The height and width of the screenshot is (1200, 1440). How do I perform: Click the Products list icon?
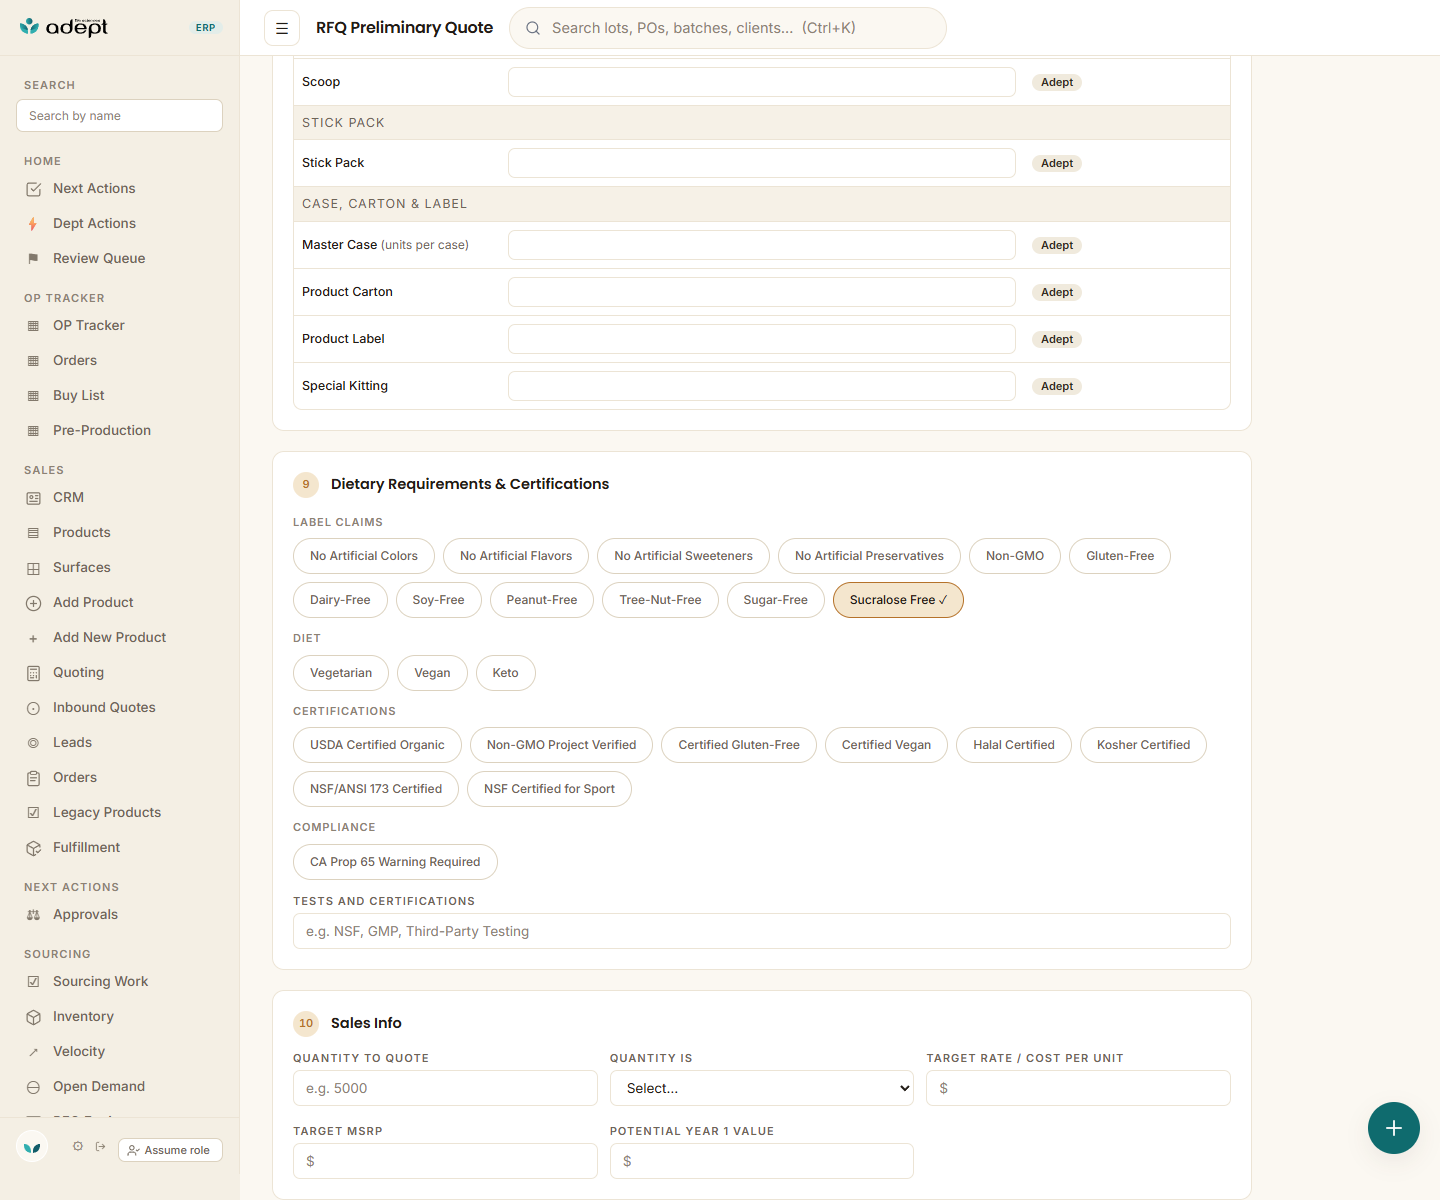[x=33, y=533]
